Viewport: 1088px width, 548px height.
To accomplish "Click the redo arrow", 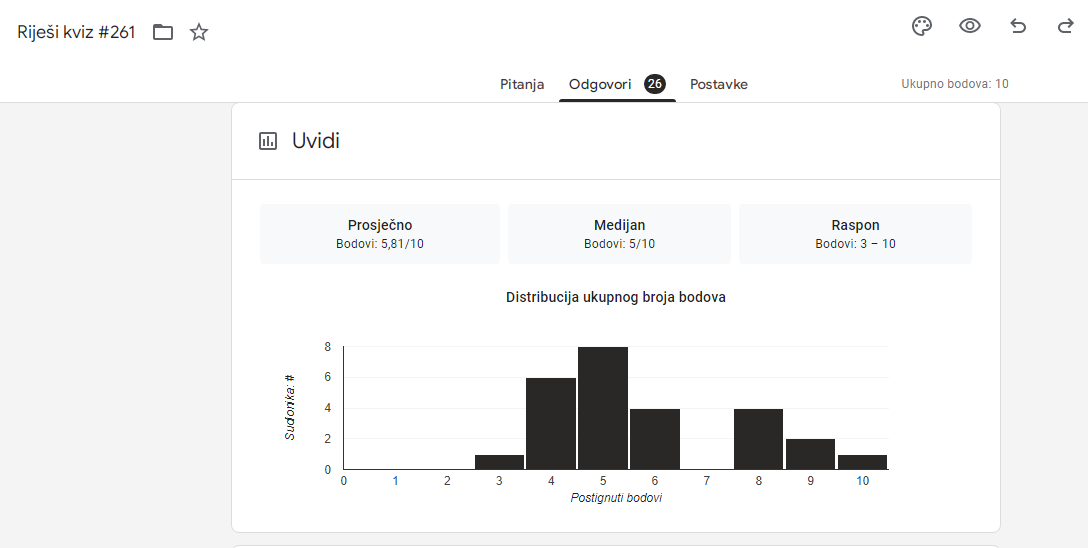I will tap(1065, 27).
